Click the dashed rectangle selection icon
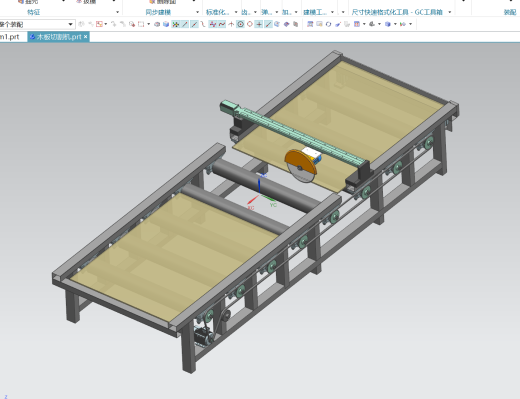 pos(141,24)
